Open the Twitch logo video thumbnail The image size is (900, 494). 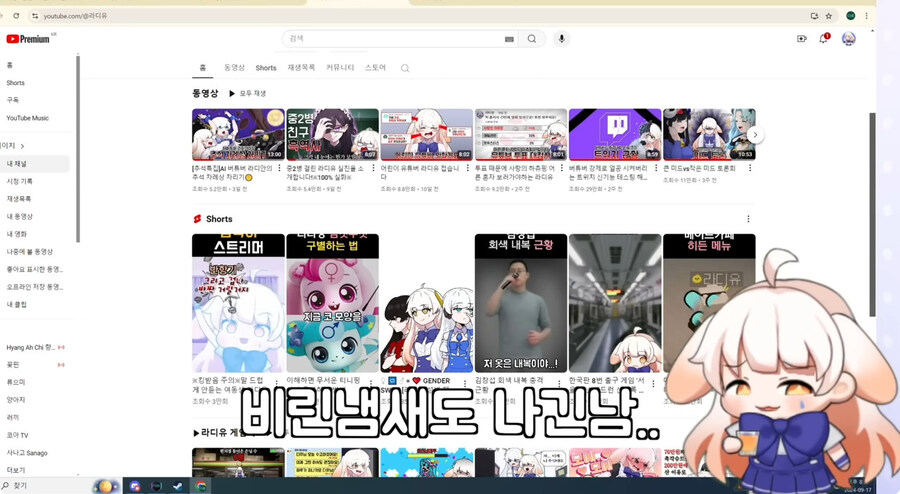614,134
